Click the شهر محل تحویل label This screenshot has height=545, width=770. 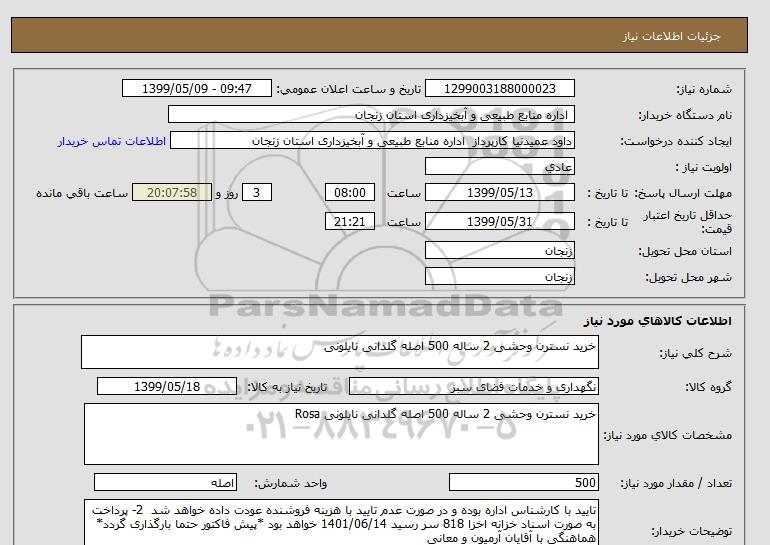688,277
